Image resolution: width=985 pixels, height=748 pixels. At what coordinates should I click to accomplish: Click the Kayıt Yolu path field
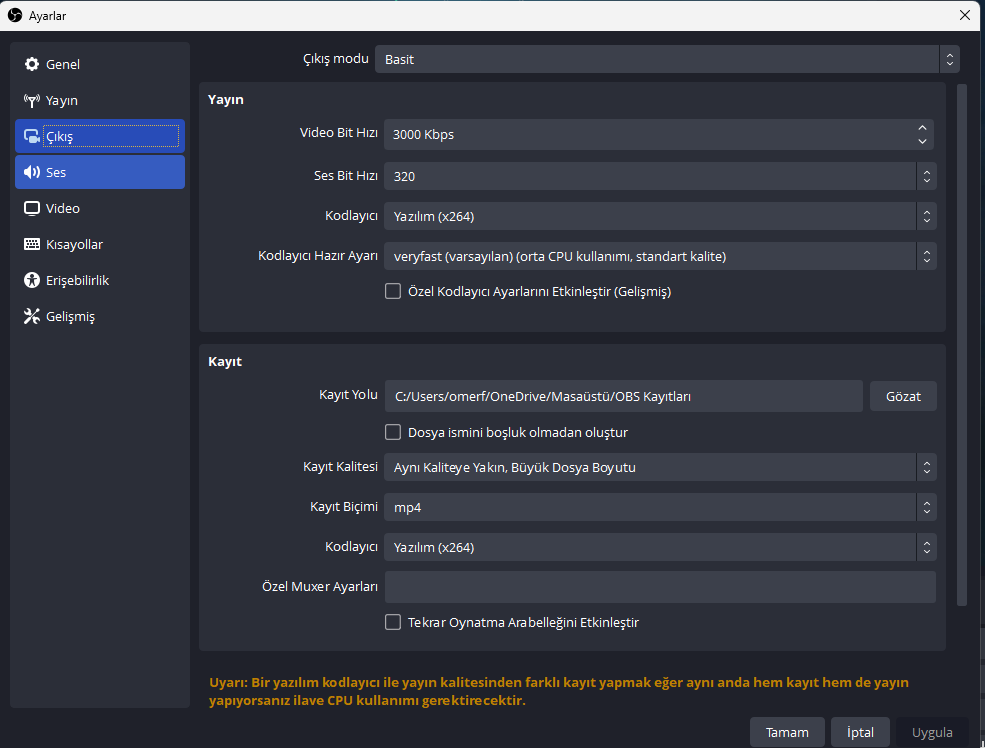click(x=624, y=396)
